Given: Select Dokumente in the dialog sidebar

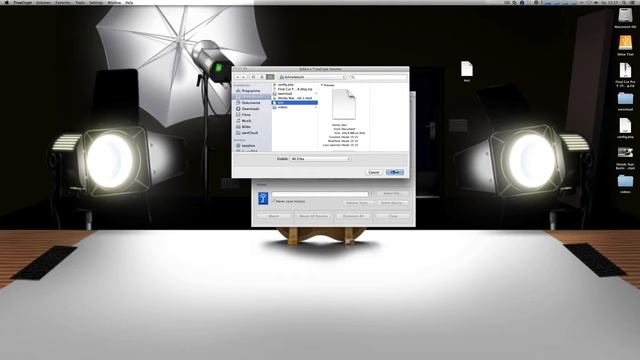Looking at the screenshot, I should (251, 103).
